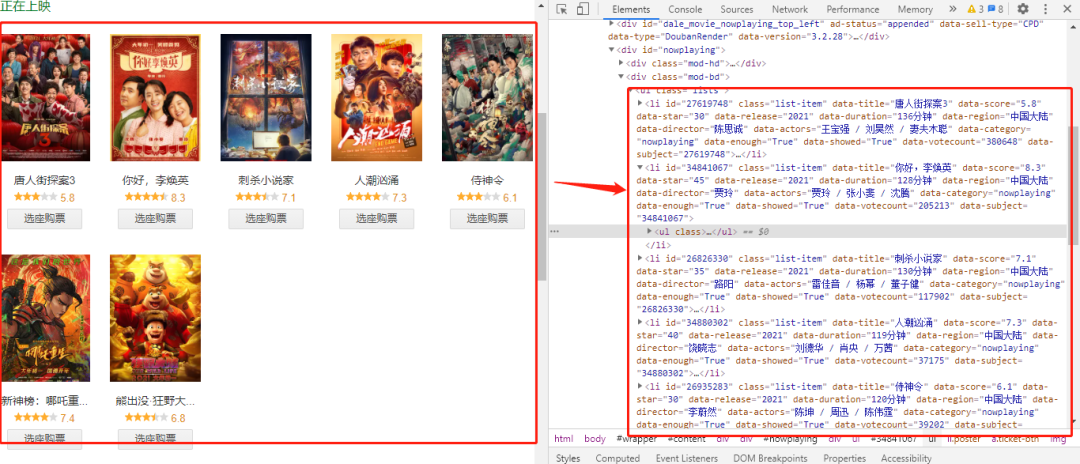The width and height of the screenshot is (1080, 464).
Task: Open the Event Listeners pane tab
Action: (687, 458)
